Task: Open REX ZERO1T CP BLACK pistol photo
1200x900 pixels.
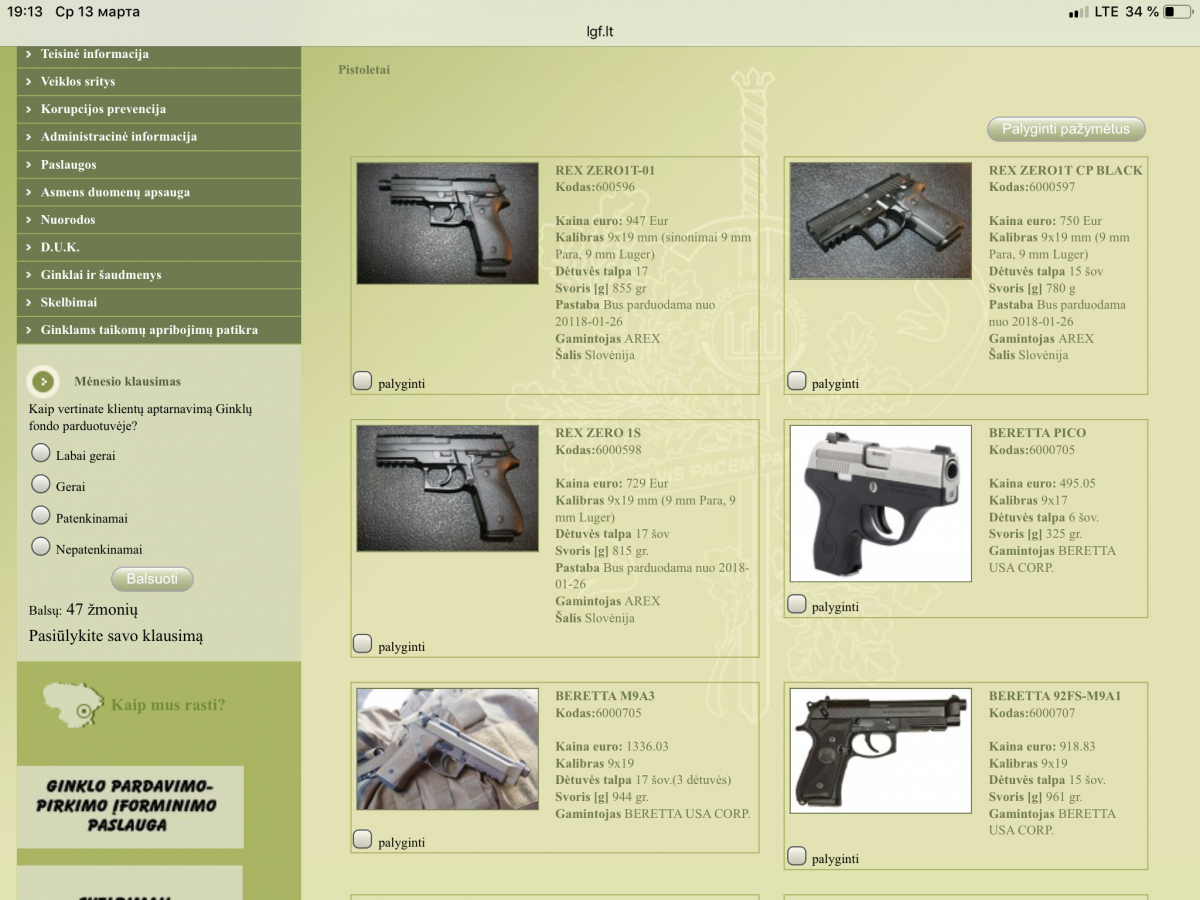Action: [881, 221]
